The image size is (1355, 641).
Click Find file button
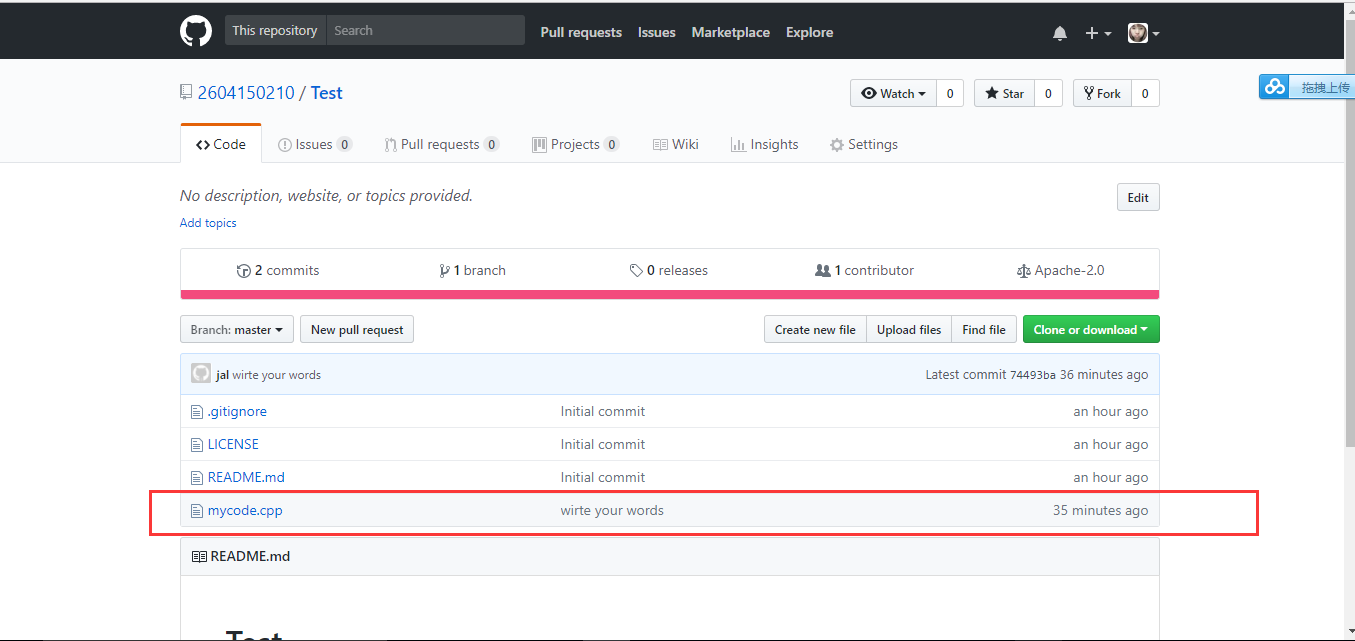click(x=984, y=329)
